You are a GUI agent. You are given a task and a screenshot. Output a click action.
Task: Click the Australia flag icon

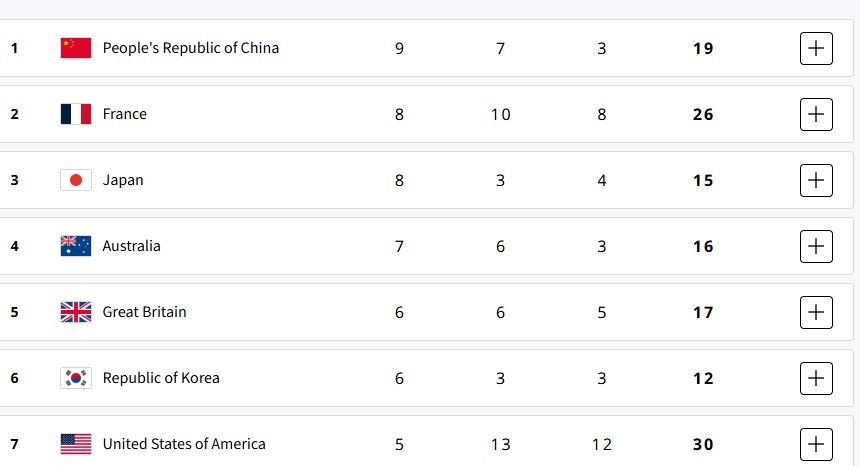click(76, 246)
